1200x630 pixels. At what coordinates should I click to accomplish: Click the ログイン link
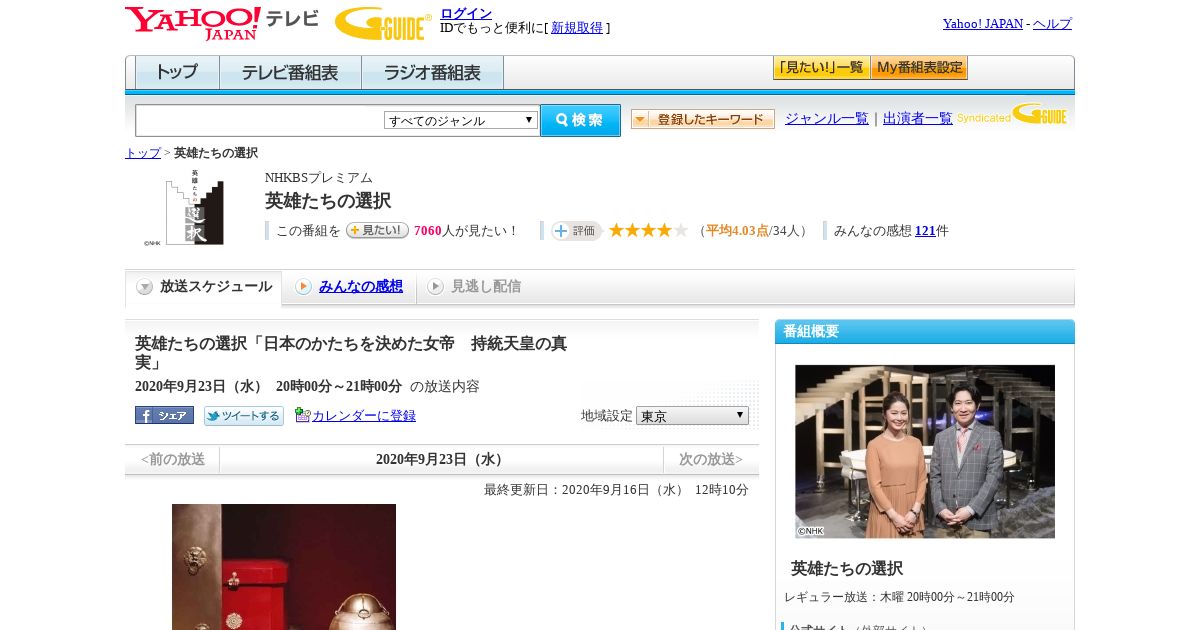[x=466, y=13]
